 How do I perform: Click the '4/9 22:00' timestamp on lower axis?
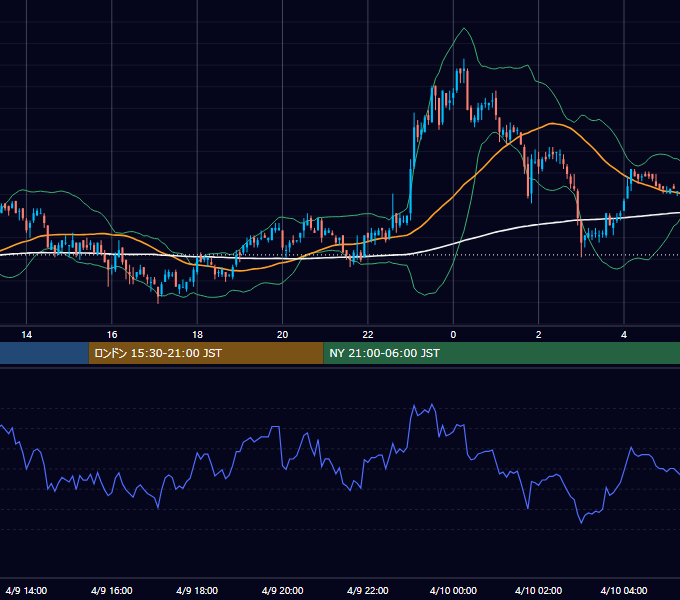coord(368,590)
